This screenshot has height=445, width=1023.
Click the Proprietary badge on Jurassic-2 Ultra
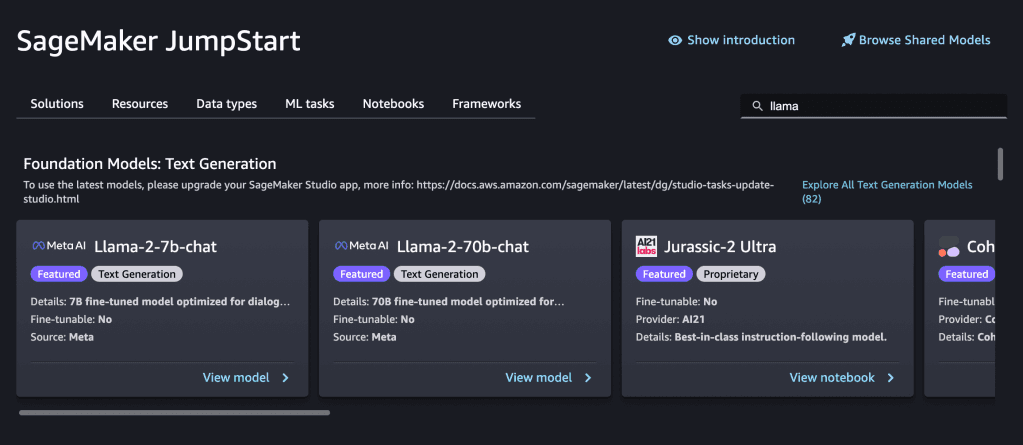(x=731, y=274)
